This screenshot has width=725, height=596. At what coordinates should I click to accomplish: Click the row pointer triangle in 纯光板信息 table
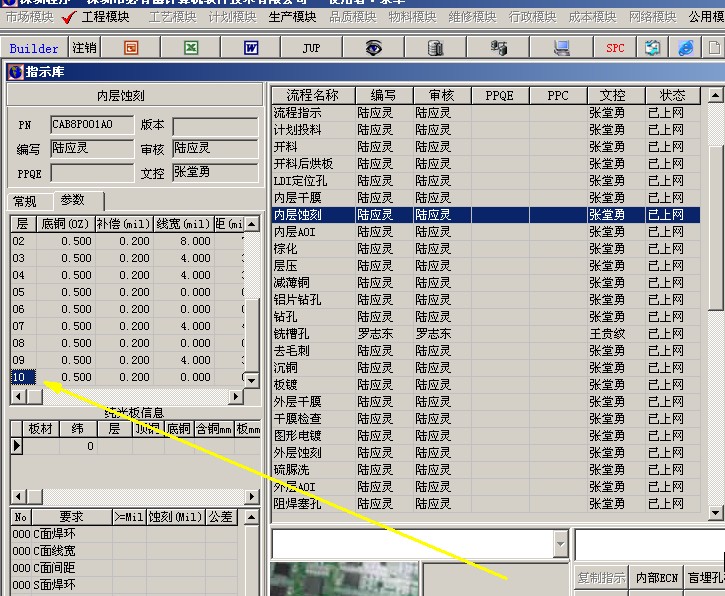point(17,446)
